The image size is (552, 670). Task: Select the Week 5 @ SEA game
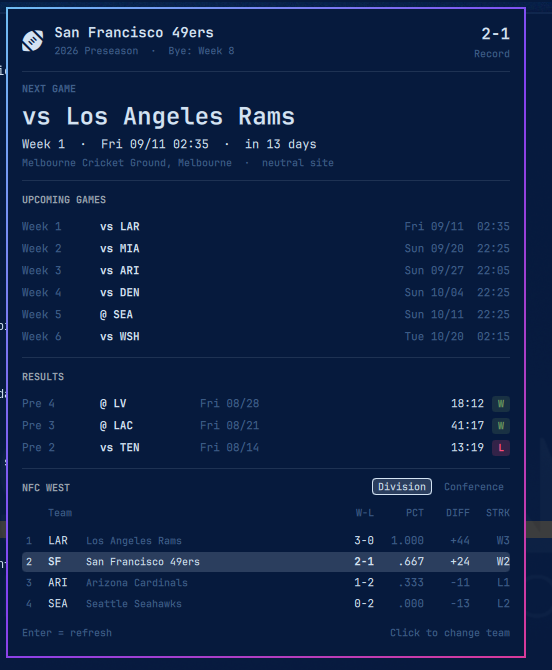[x=266, y=314]
